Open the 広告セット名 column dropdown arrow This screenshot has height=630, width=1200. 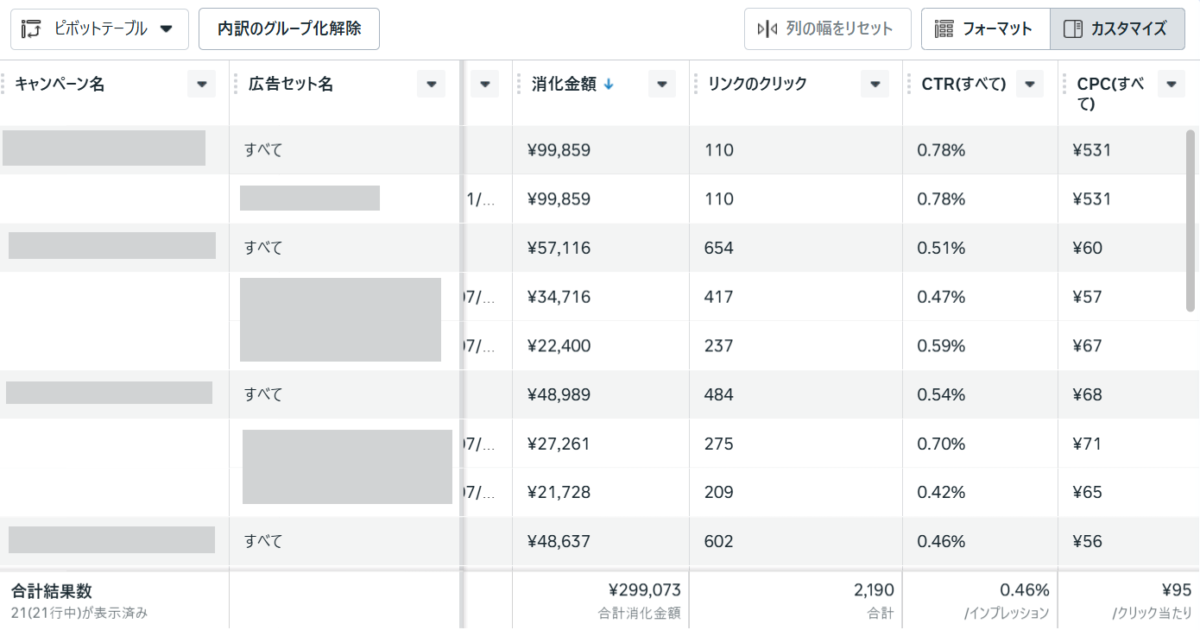coord(430,85)
